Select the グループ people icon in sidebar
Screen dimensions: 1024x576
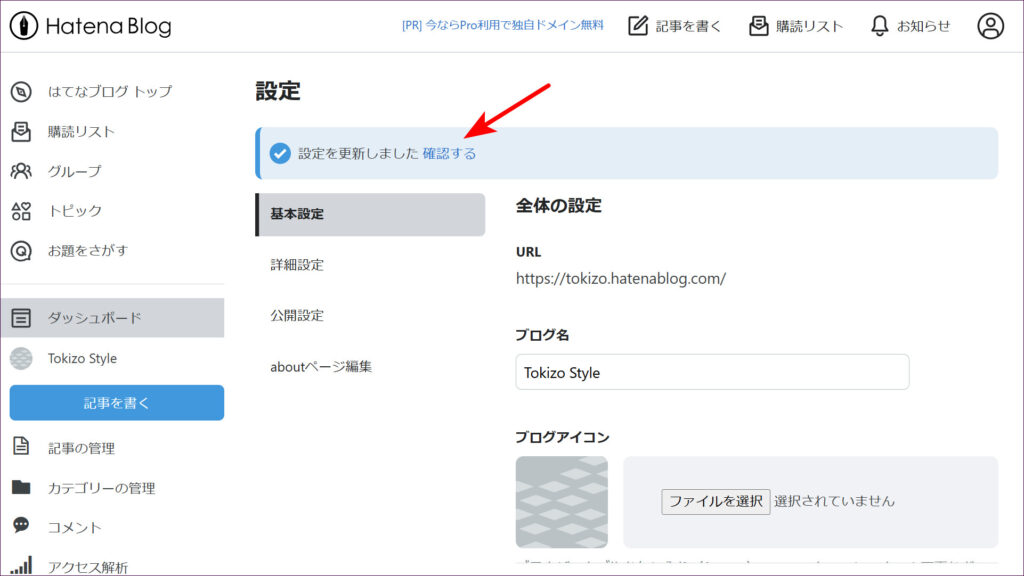click(x=21, y=171)
